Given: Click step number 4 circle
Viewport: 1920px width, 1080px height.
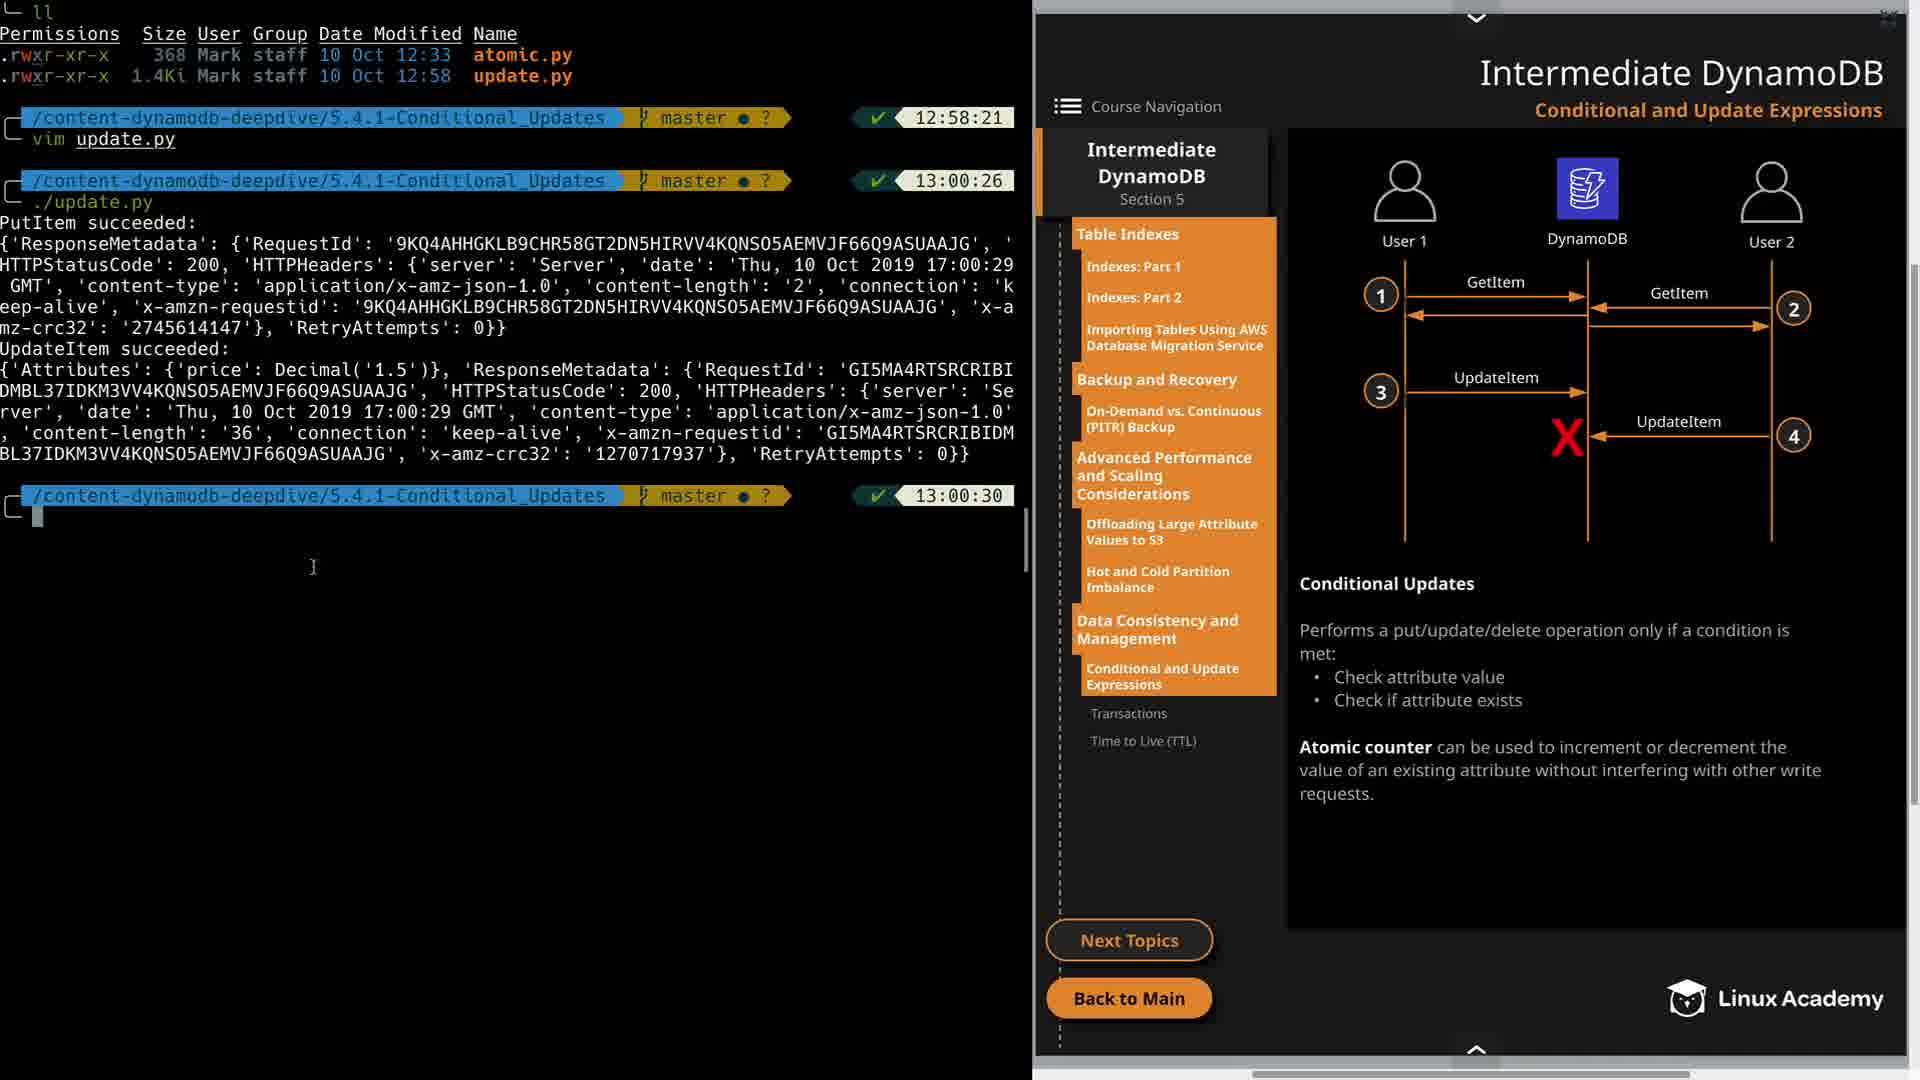Looking at the screenshot, I should pos(1793,436).
